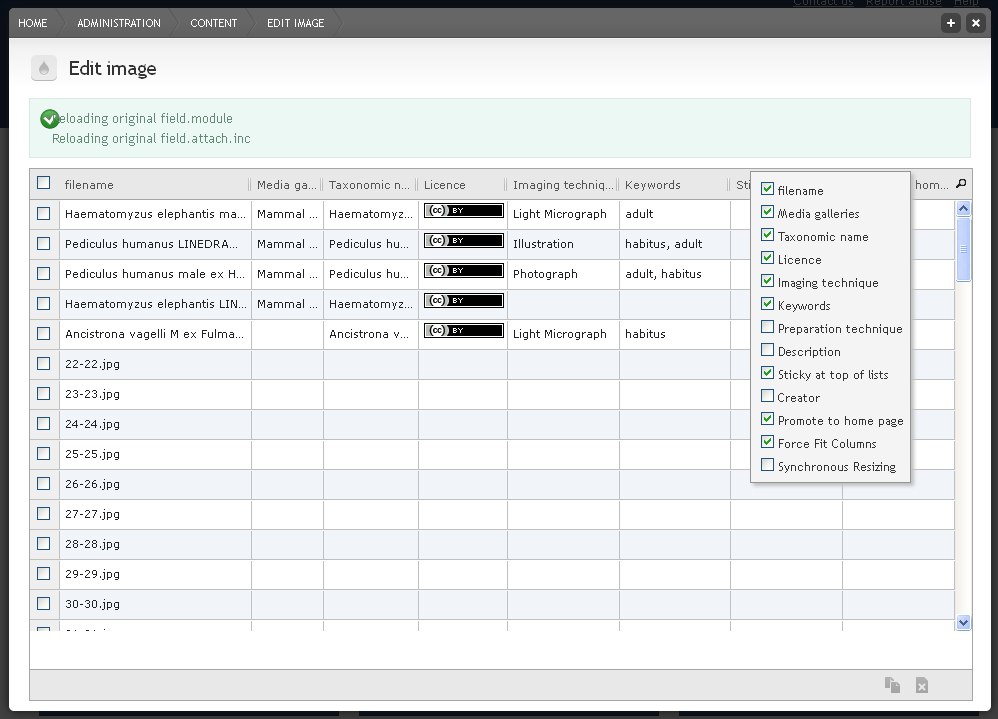This screenshot has height=719, width=998.
Task: Sort by filename column header
Action: [154, 185]
